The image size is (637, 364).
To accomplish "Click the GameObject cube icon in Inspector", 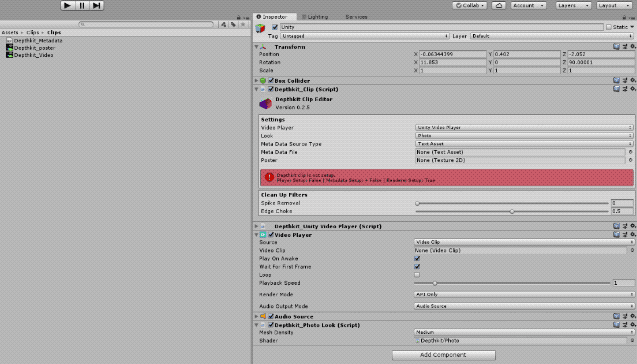I will (260, 28).
